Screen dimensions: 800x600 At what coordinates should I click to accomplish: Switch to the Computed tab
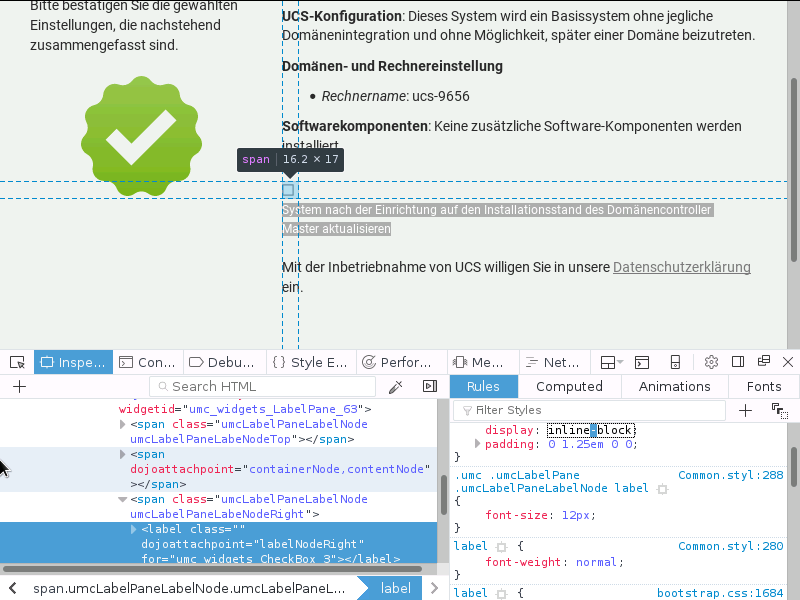click(x=569, y=386)
